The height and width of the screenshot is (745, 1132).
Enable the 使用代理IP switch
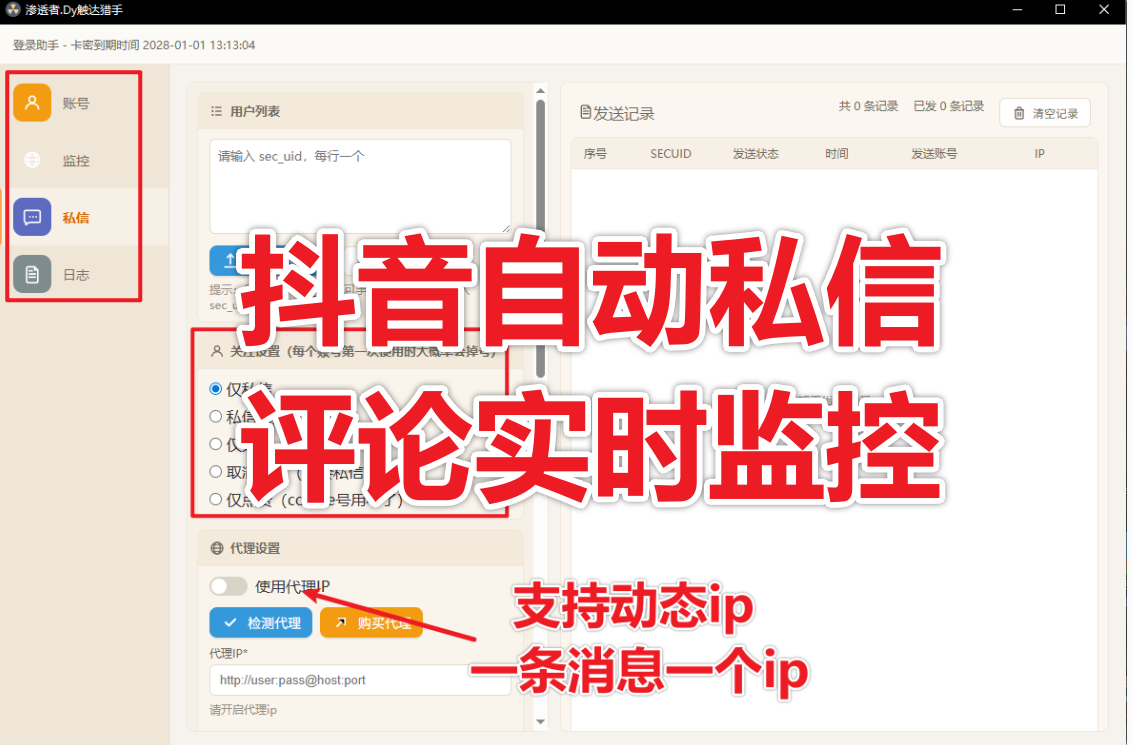[228, 585]
